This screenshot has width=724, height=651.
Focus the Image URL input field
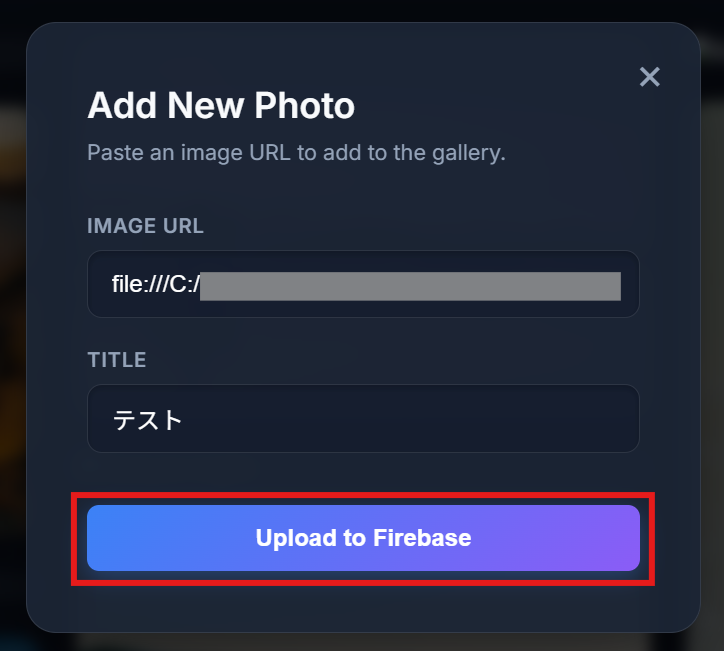pos(363,284)
